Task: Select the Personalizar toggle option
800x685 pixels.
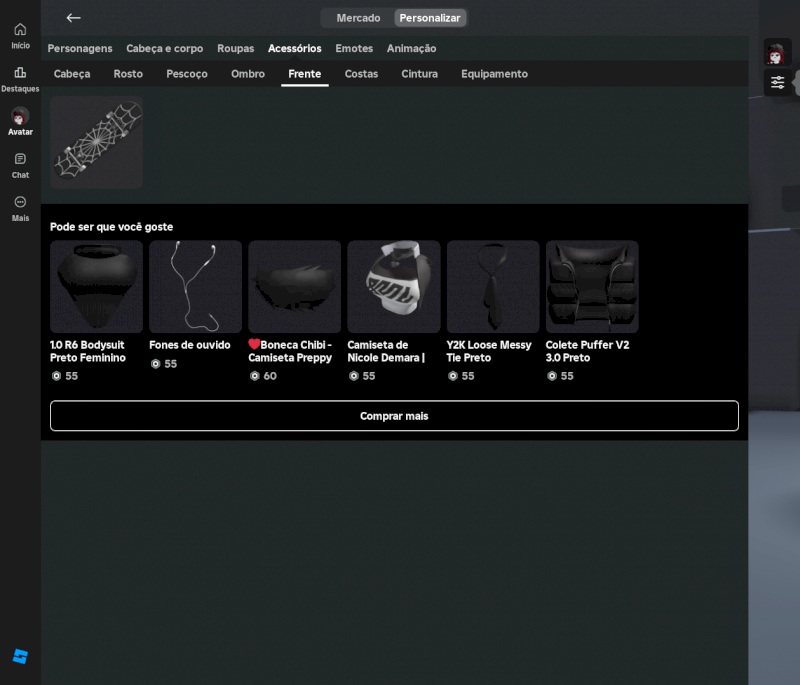Action: tap(430, 18)
